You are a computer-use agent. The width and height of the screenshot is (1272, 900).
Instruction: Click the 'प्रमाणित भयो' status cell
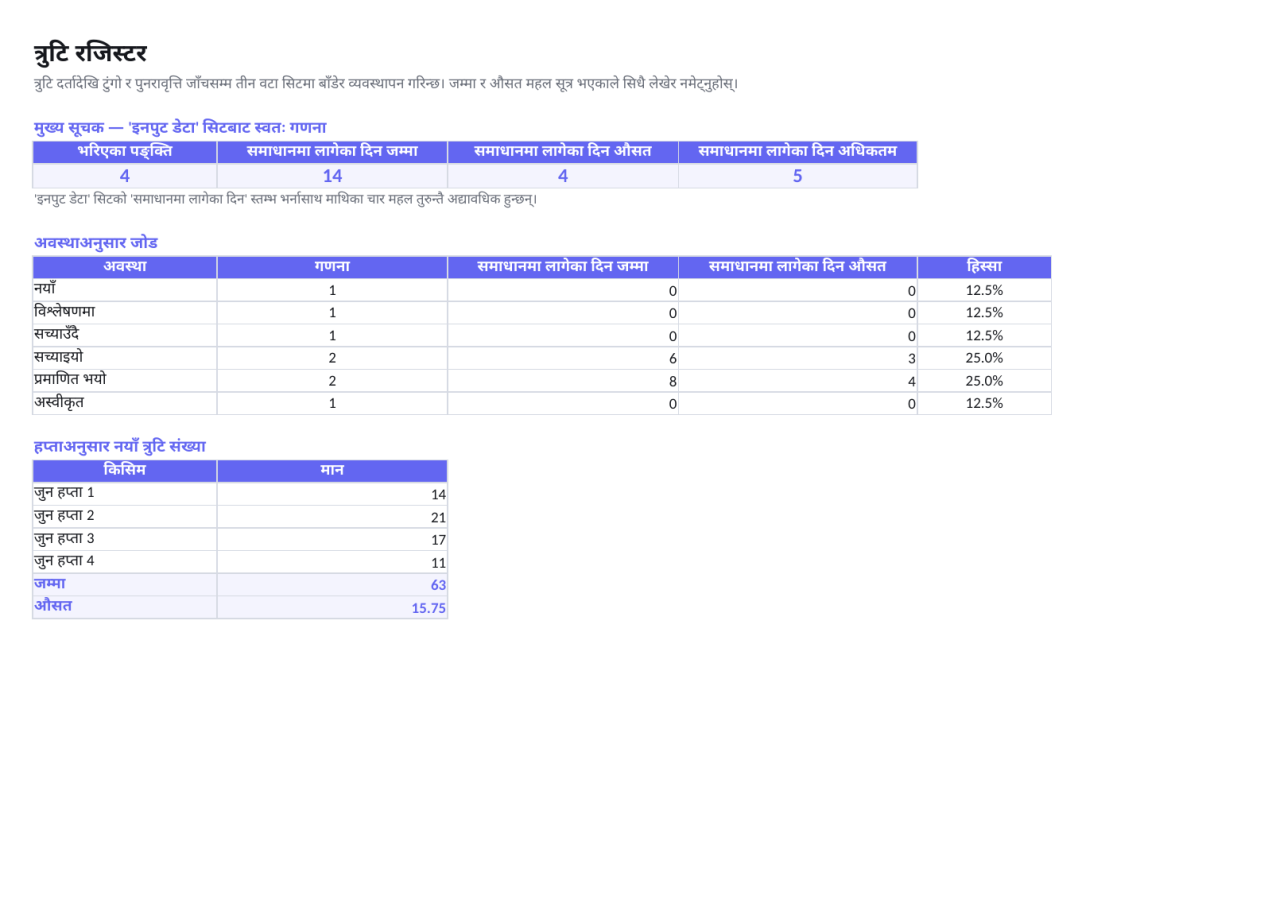tap(125, 380)
